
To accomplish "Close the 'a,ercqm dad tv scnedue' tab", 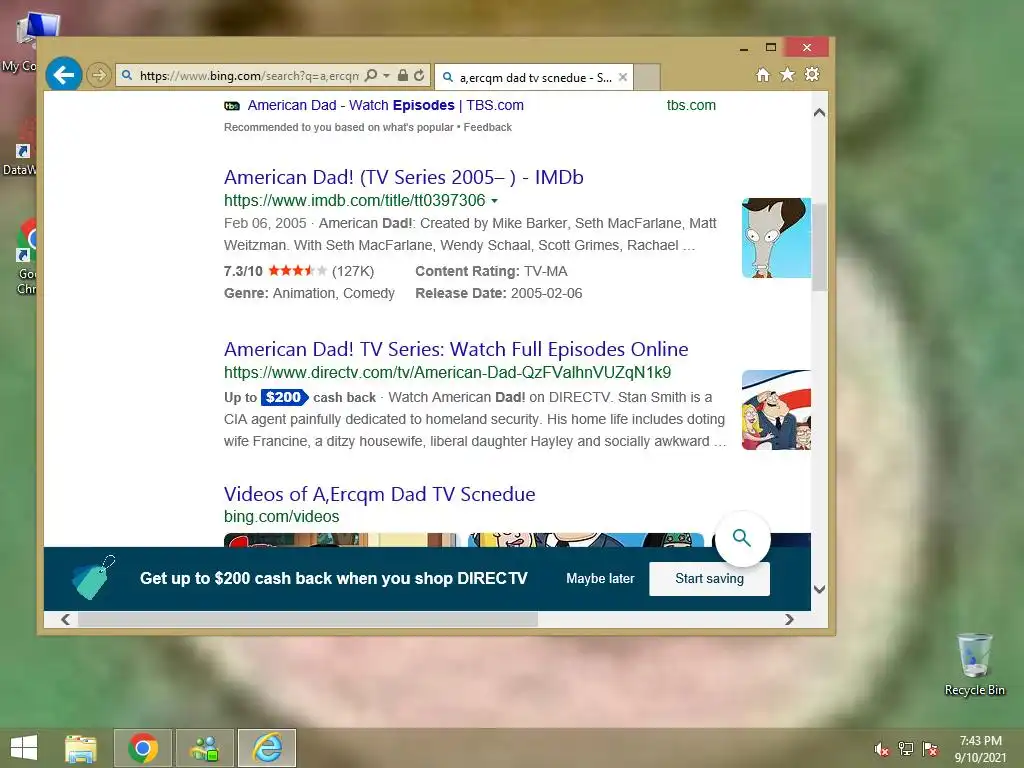I will pos(623,77).
